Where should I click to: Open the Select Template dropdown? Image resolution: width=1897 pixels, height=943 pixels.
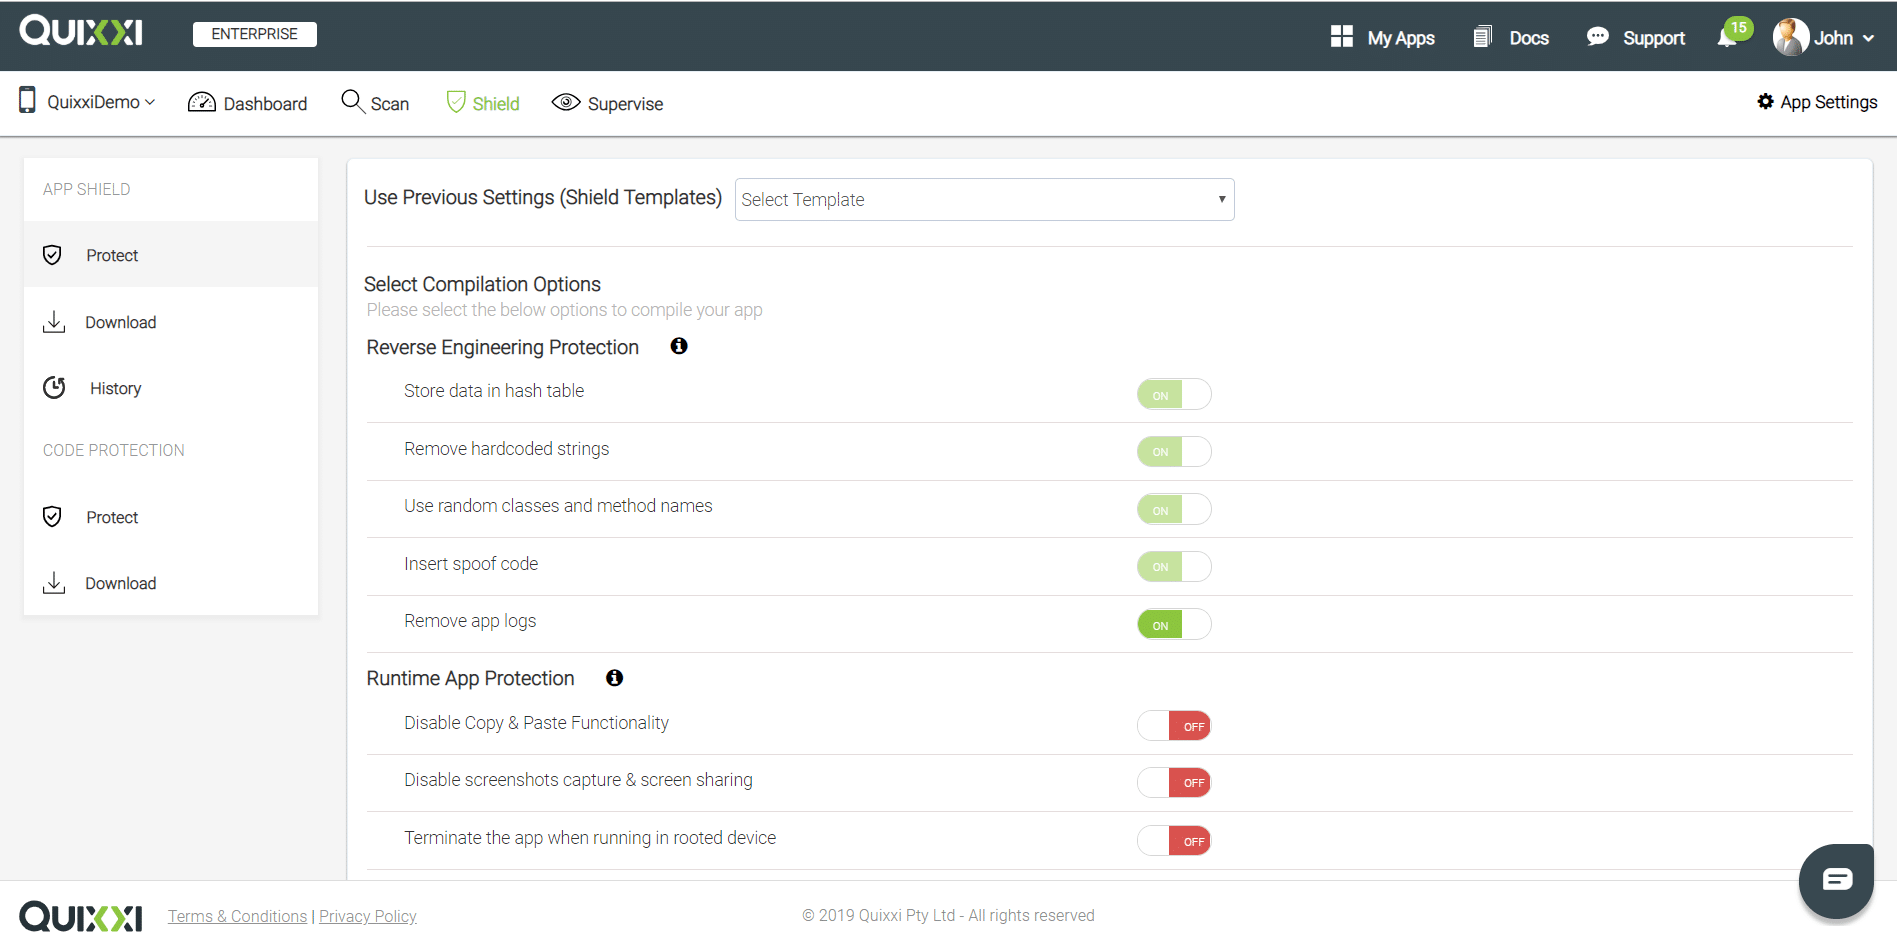point(985,199)
